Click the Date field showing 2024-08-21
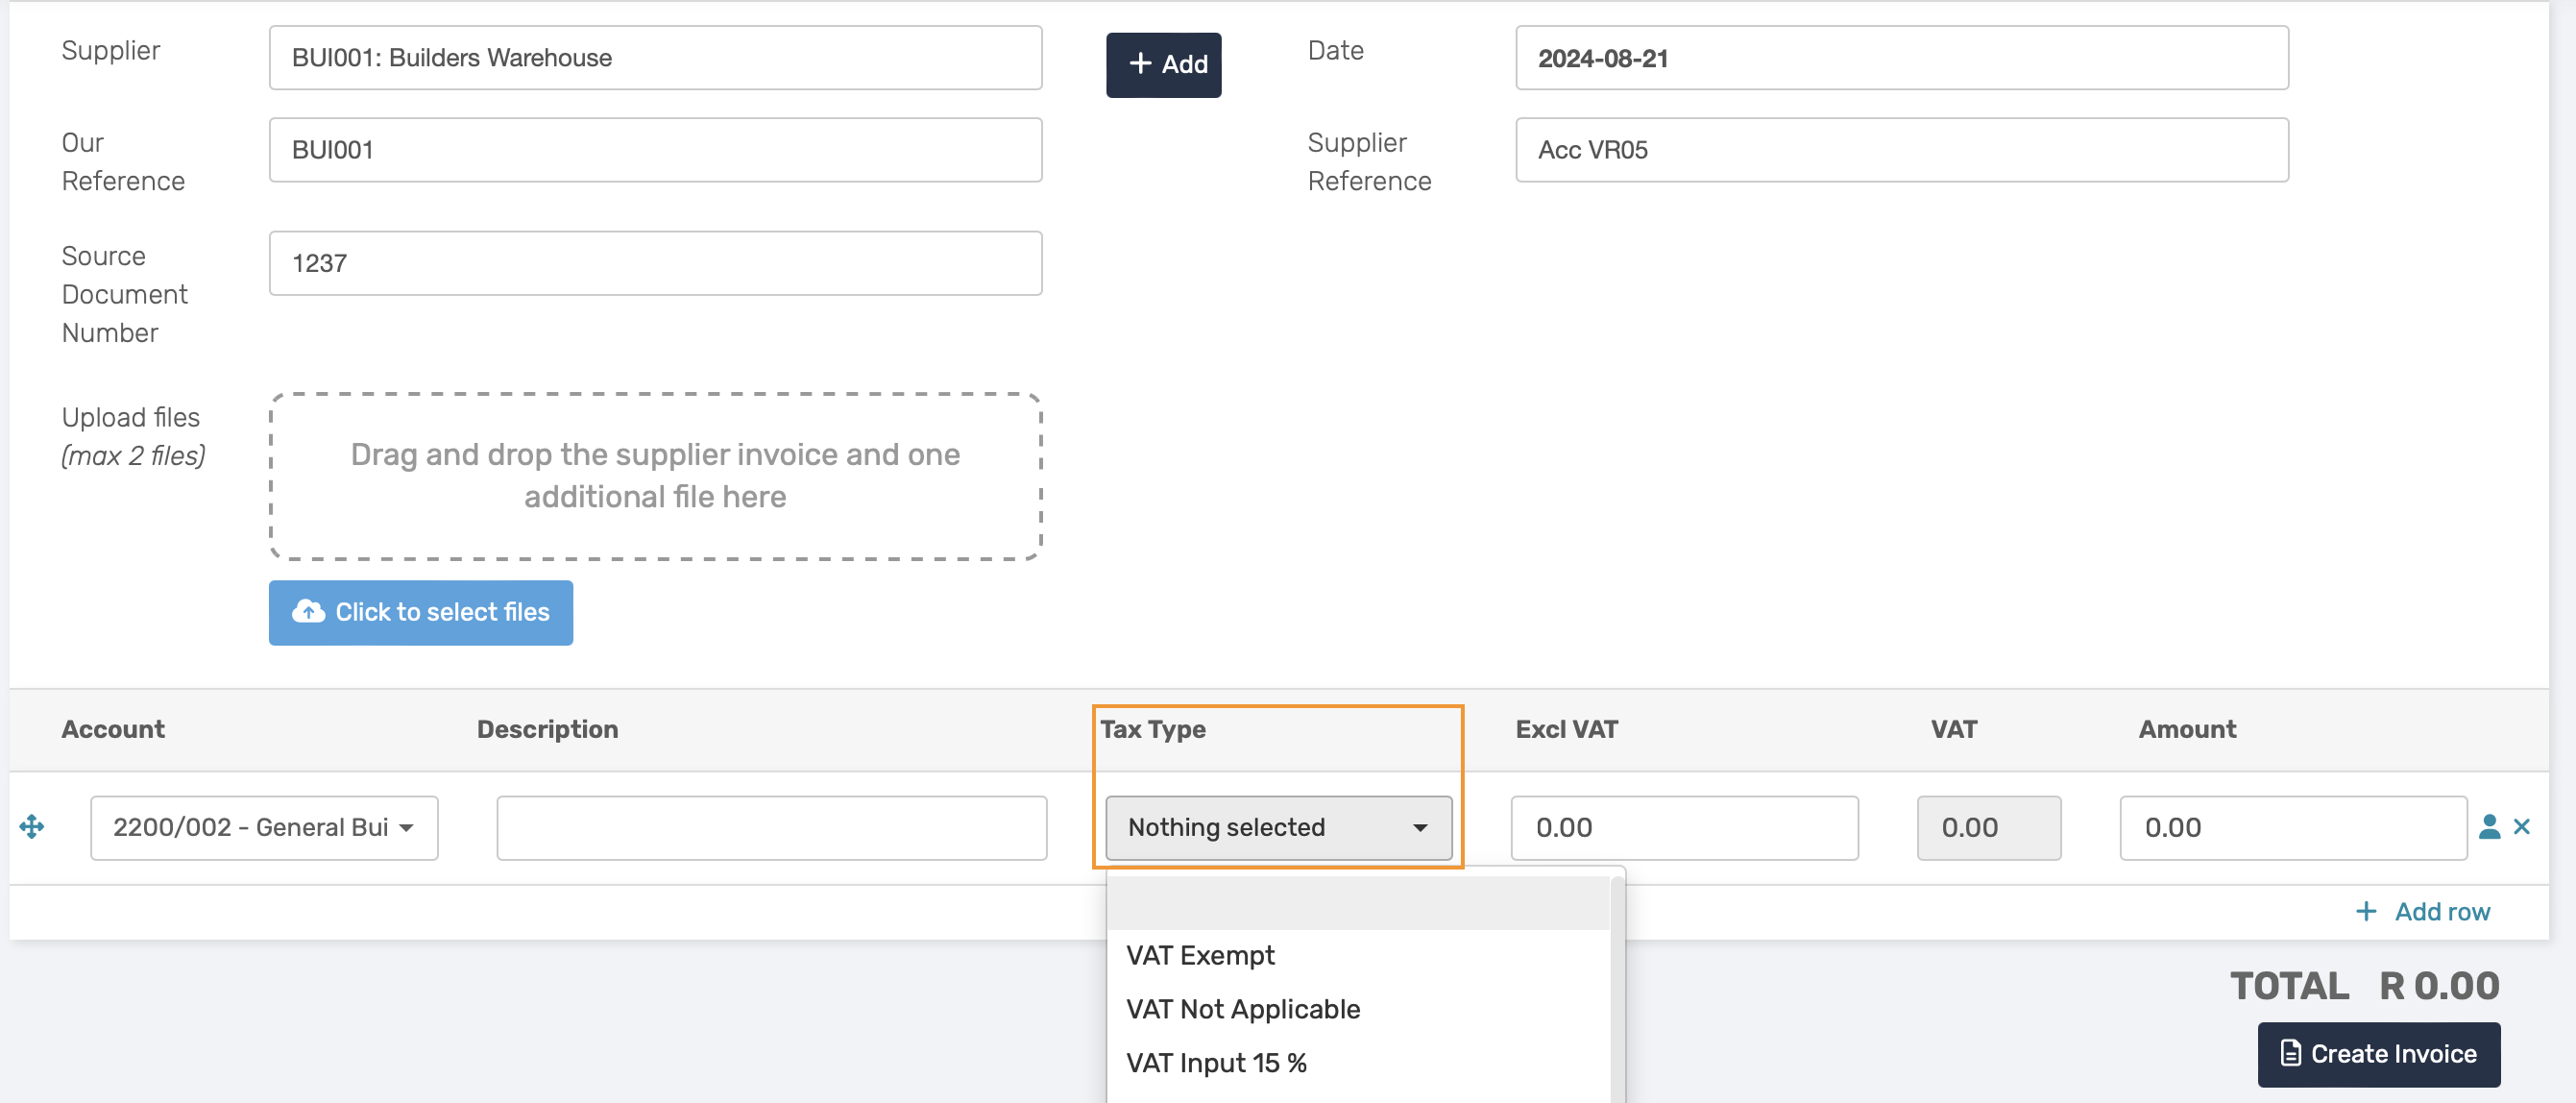 (1901, 58)
